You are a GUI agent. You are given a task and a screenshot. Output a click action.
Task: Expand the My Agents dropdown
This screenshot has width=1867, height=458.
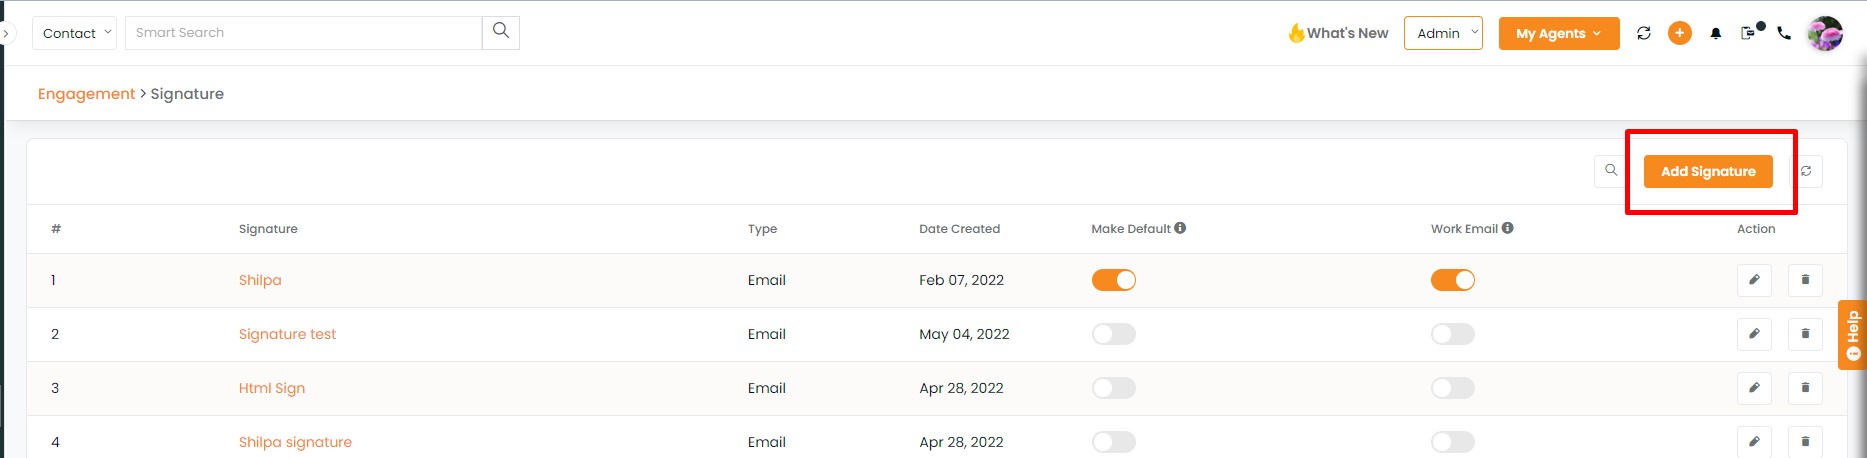1559,33
